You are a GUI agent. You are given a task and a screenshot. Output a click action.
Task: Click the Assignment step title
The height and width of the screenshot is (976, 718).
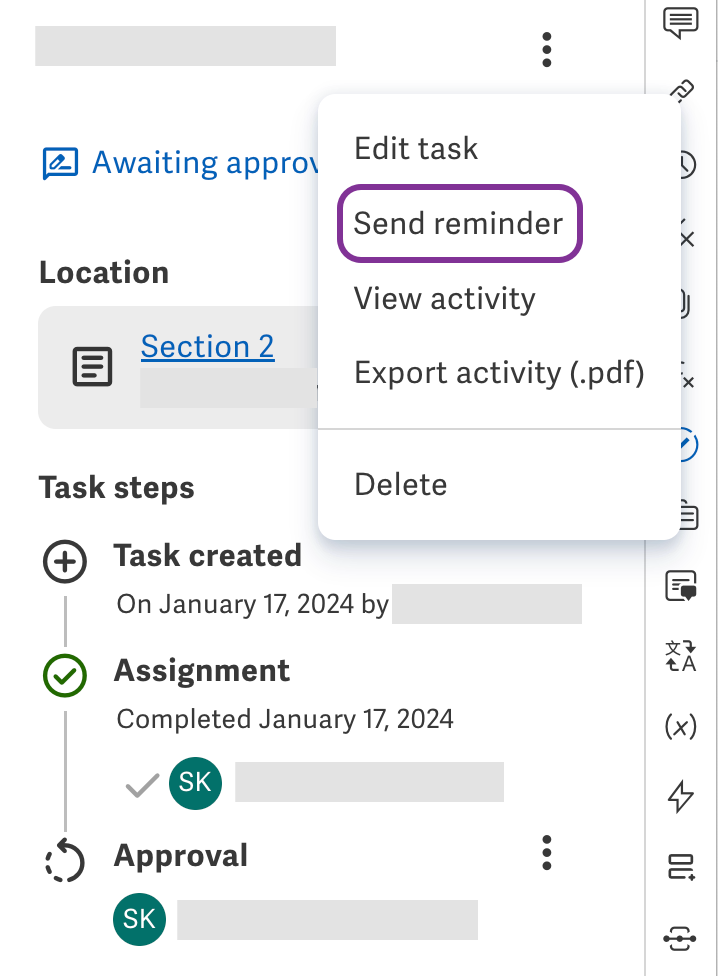point(202,670)
